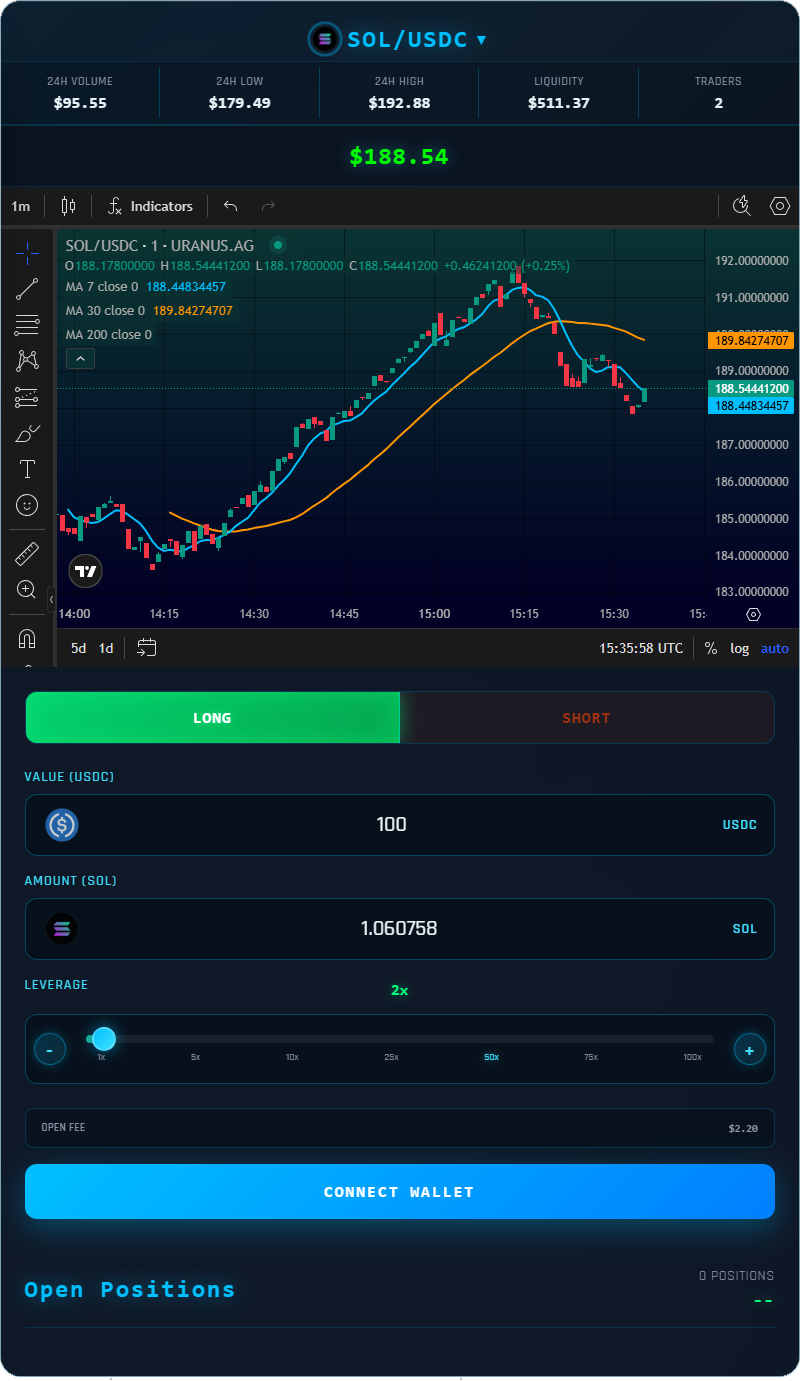
Task: Set chart range to 1d
Action: (106, 648)
